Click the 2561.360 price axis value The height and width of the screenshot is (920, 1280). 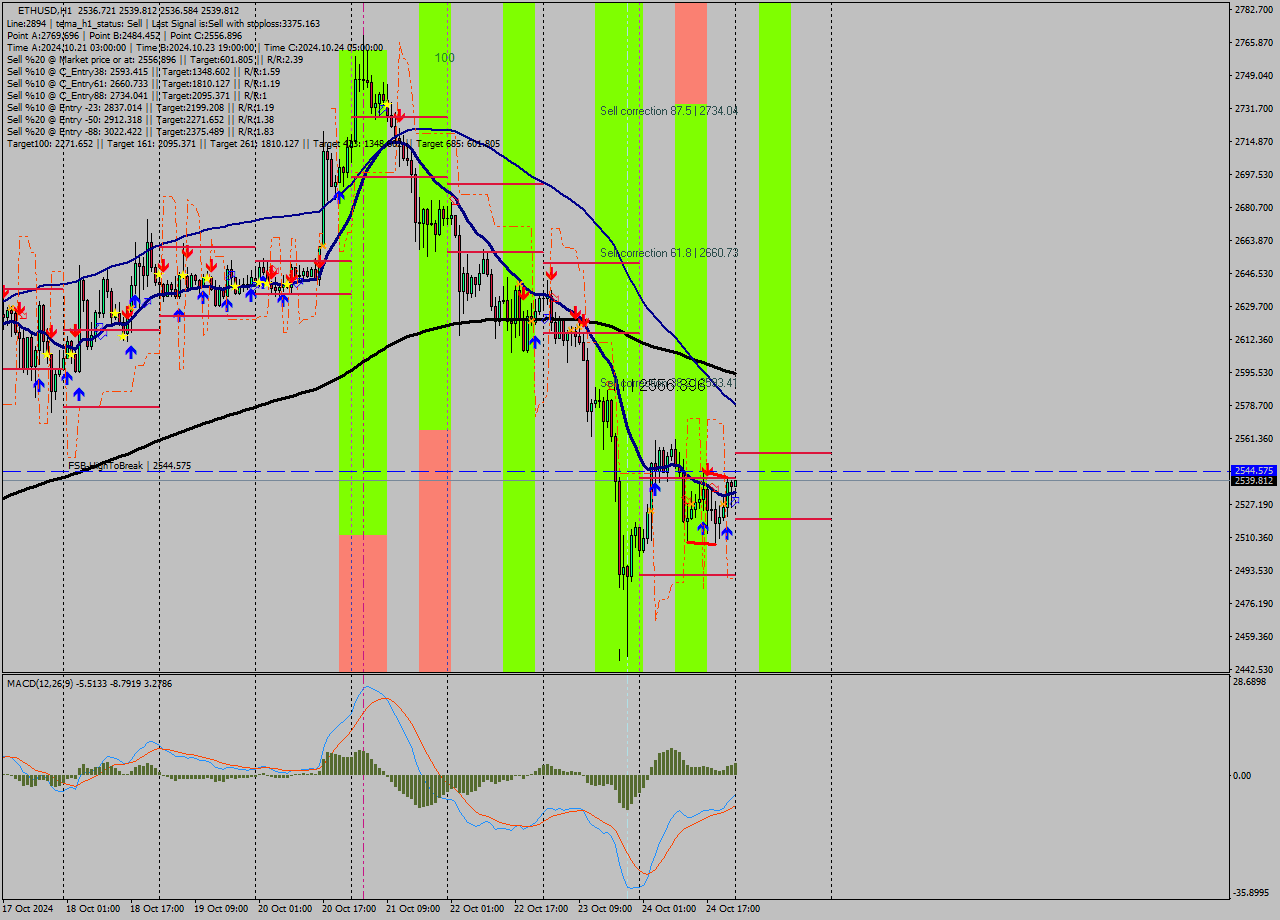[1254, 438]
